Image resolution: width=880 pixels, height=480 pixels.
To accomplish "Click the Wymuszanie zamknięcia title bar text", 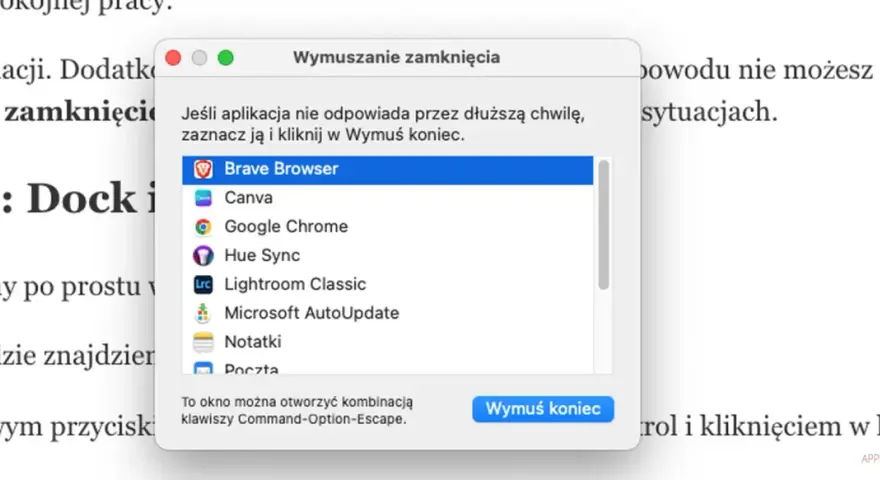I will [x=396, y=57].
